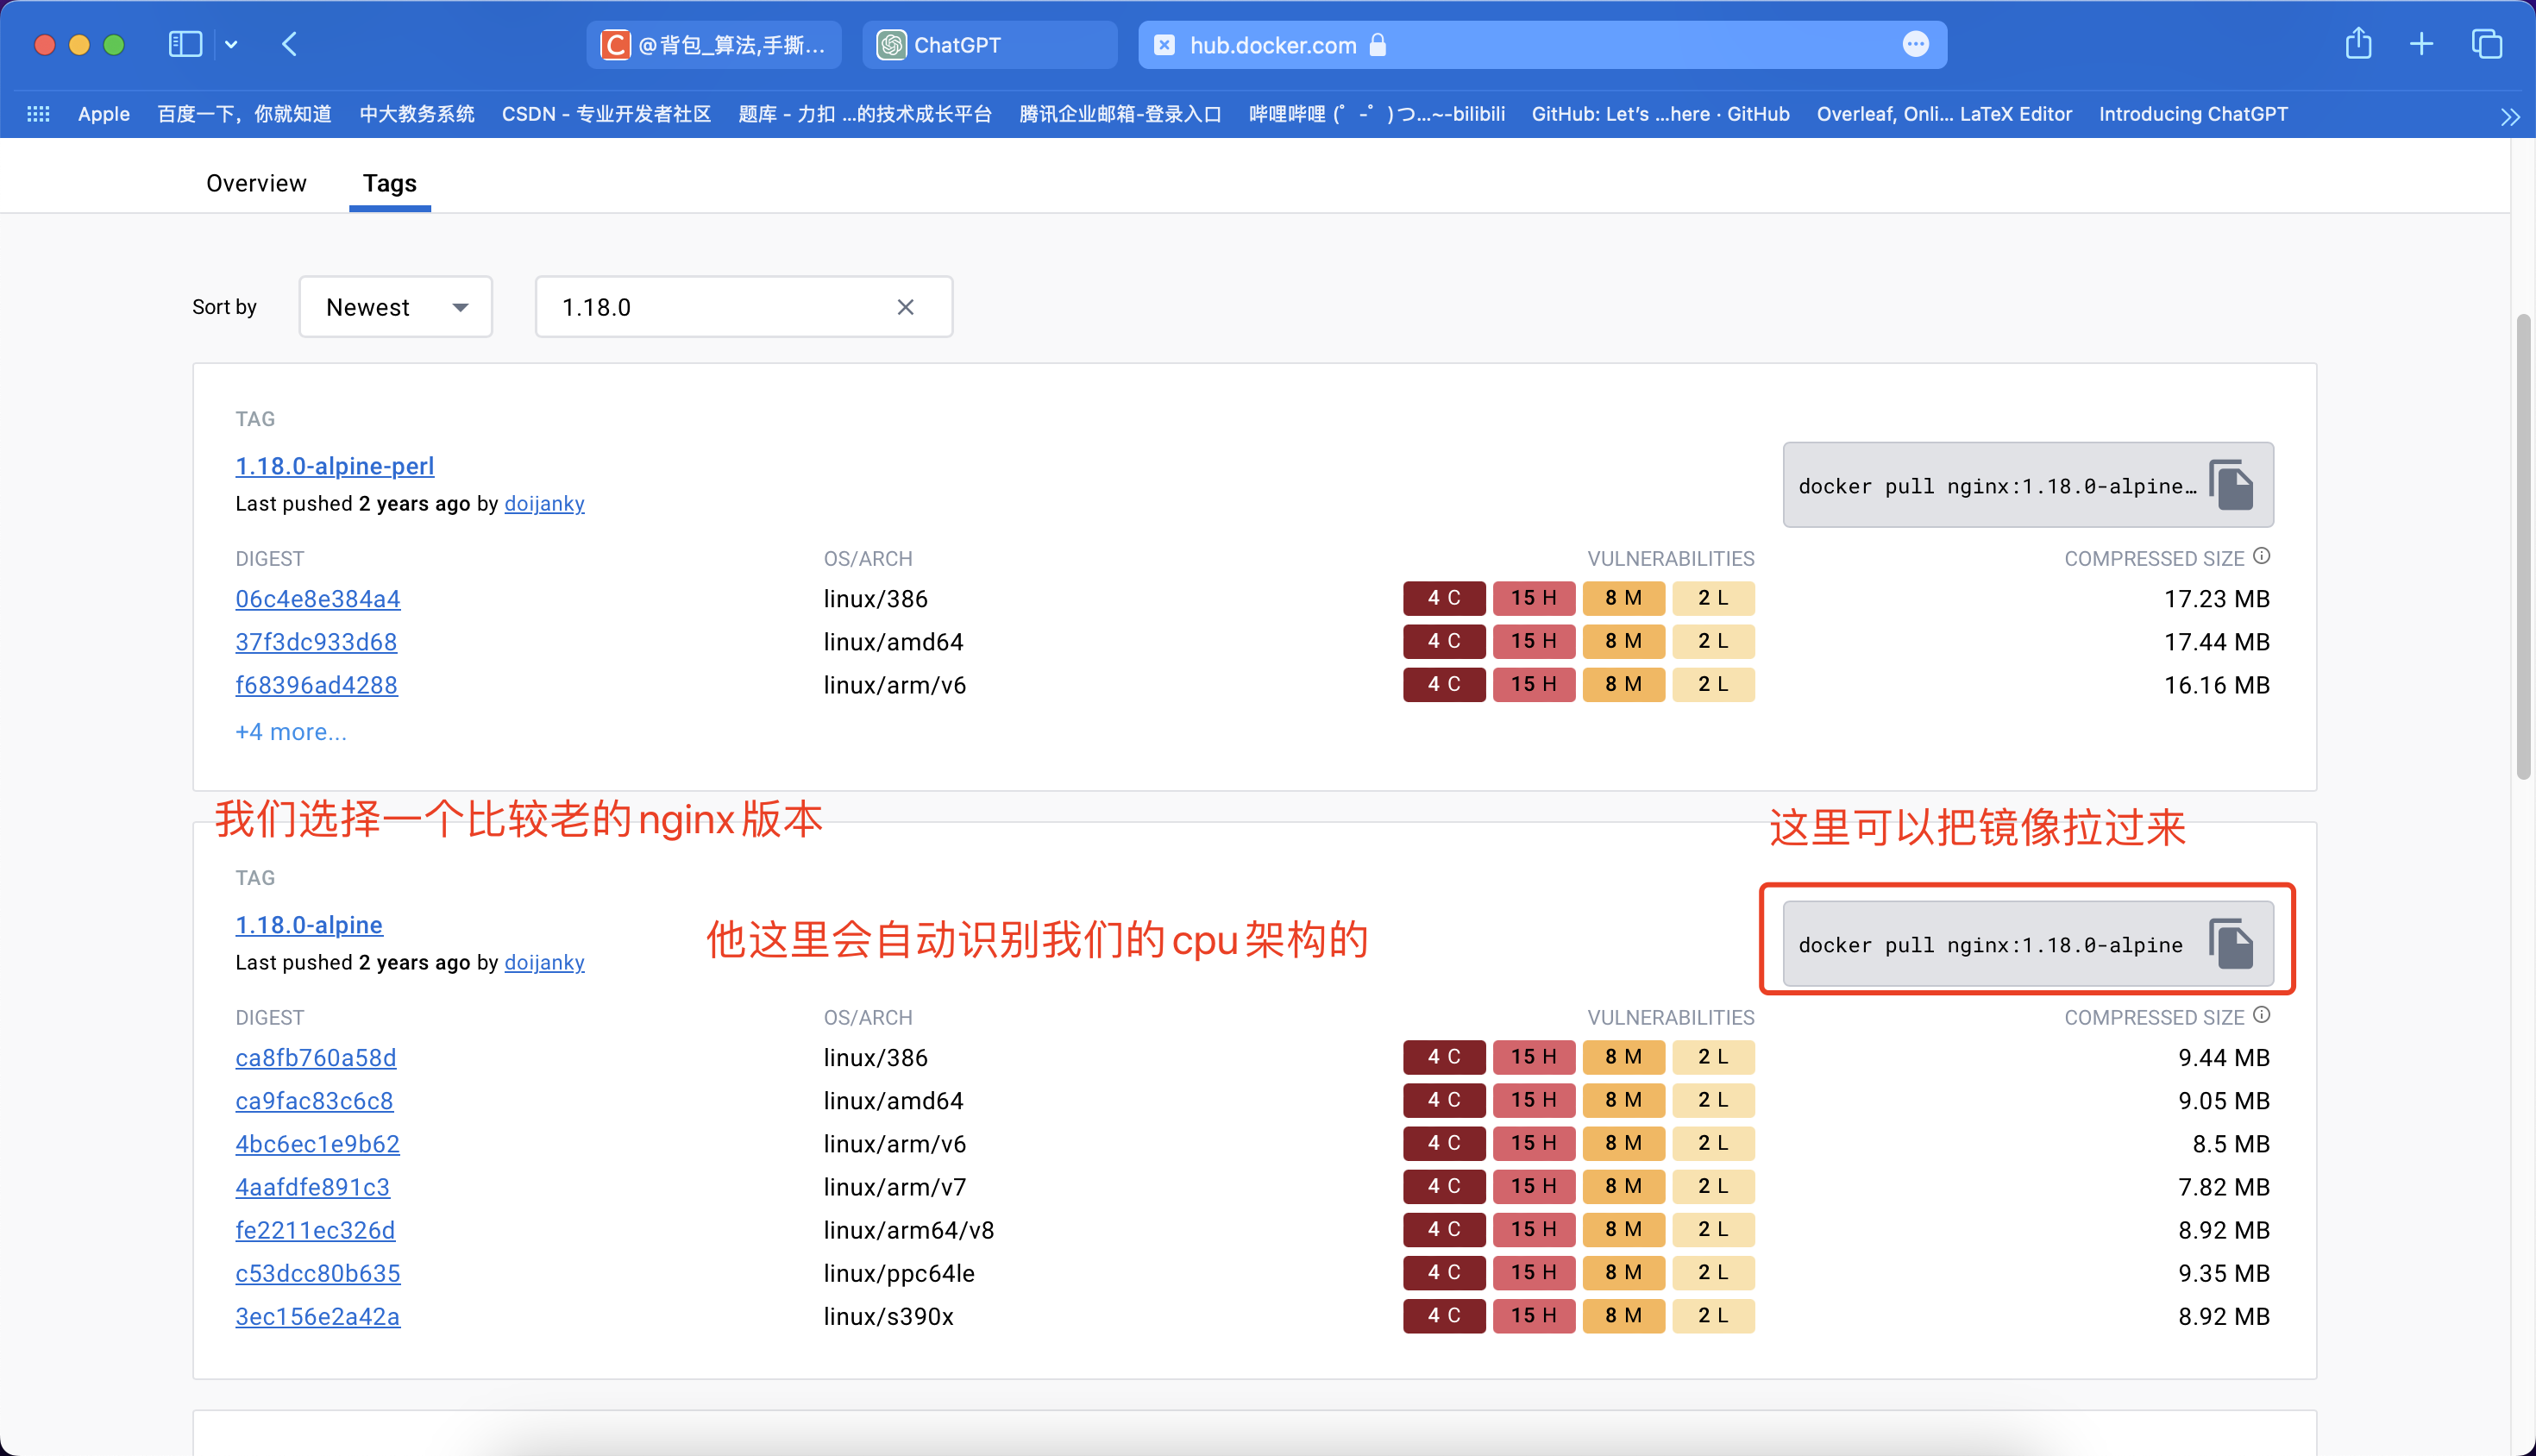Open the bookmarks apps grid icon

click(x=38, y=114)
